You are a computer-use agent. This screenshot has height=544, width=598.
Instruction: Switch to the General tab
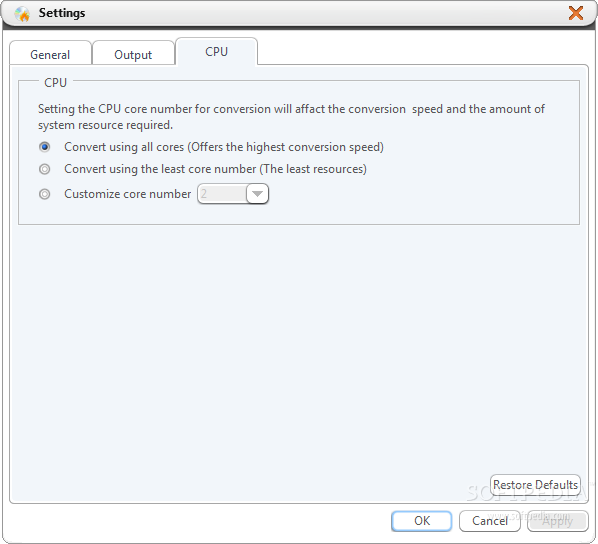[50, 54]
